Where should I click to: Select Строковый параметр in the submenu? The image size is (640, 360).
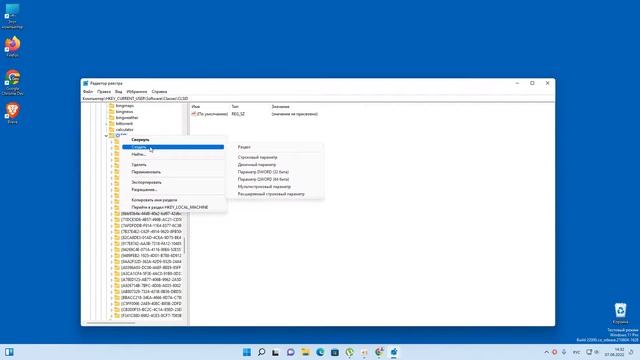point(275,157)
